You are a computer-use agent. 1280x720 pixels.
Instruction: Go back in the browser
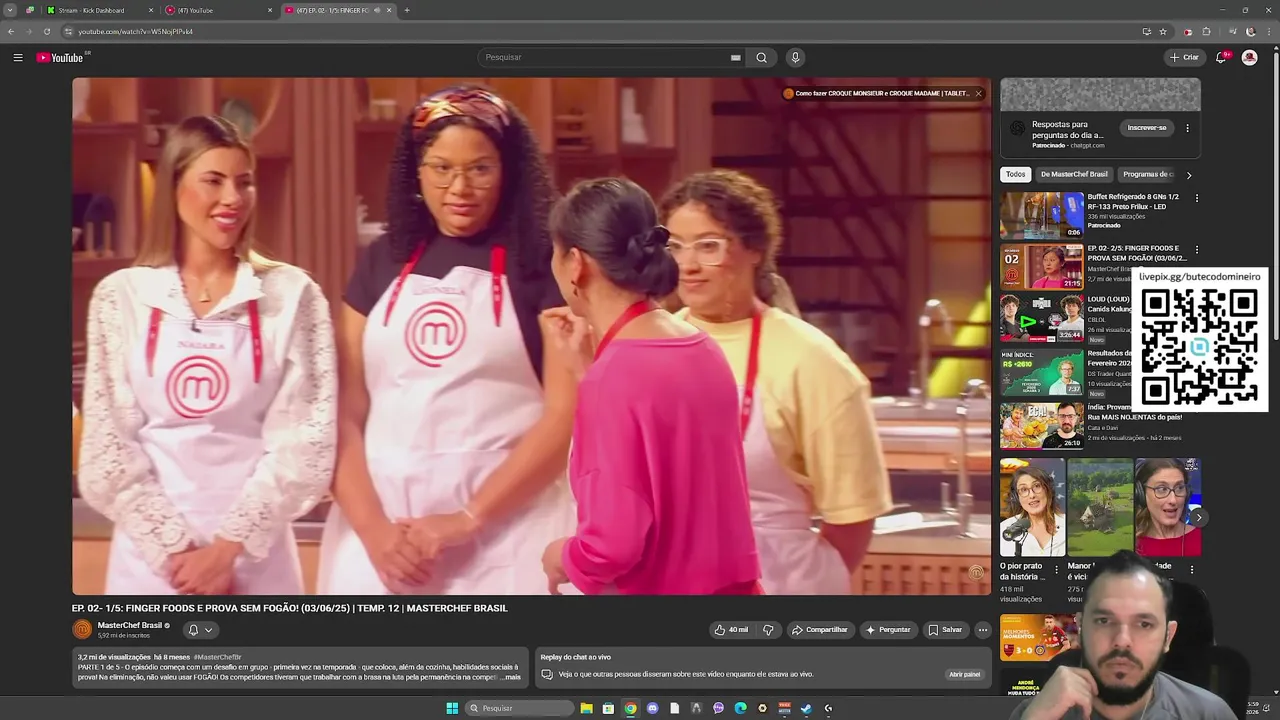point(11,31)
